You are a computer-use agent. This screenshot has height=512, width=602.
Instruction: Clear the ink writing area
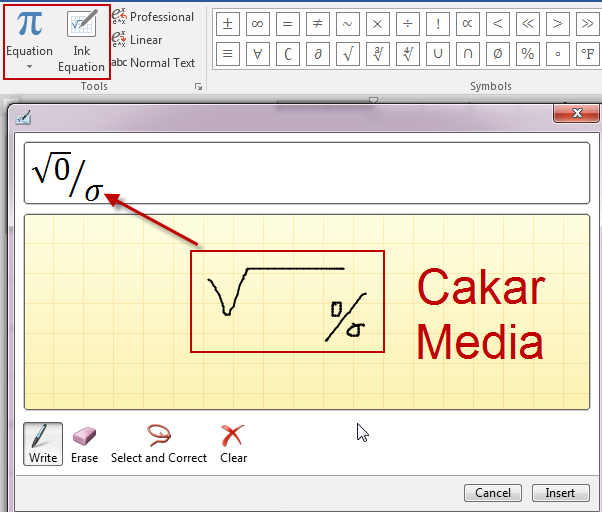coord(233,444)
